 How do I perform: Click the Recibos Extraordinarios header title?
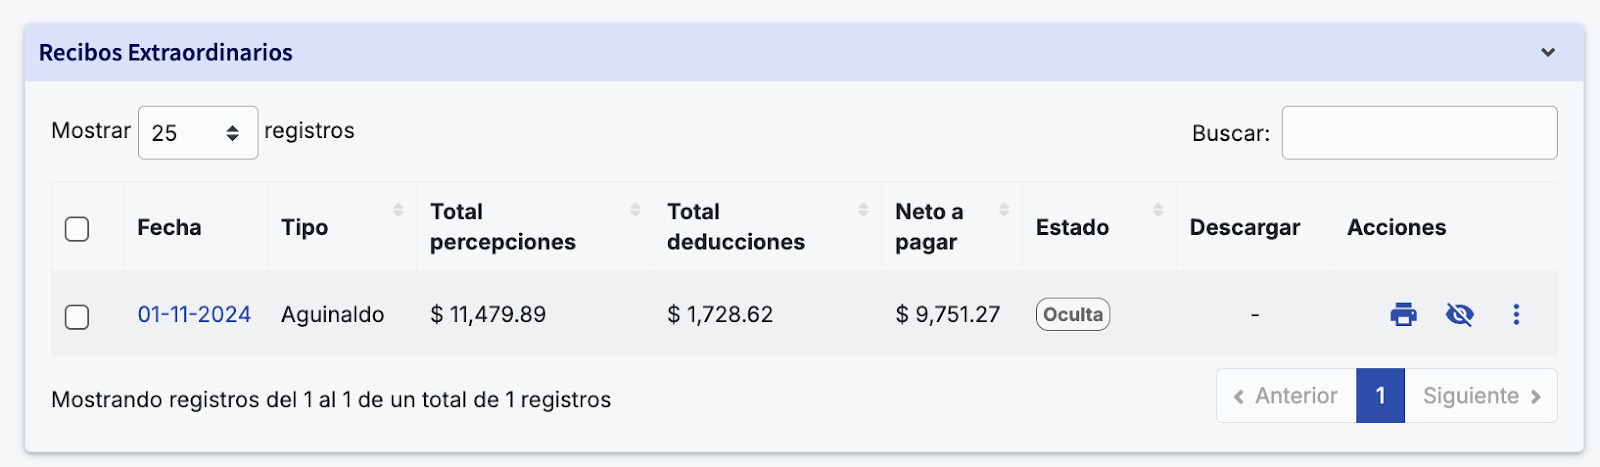(x=166, y=53)
